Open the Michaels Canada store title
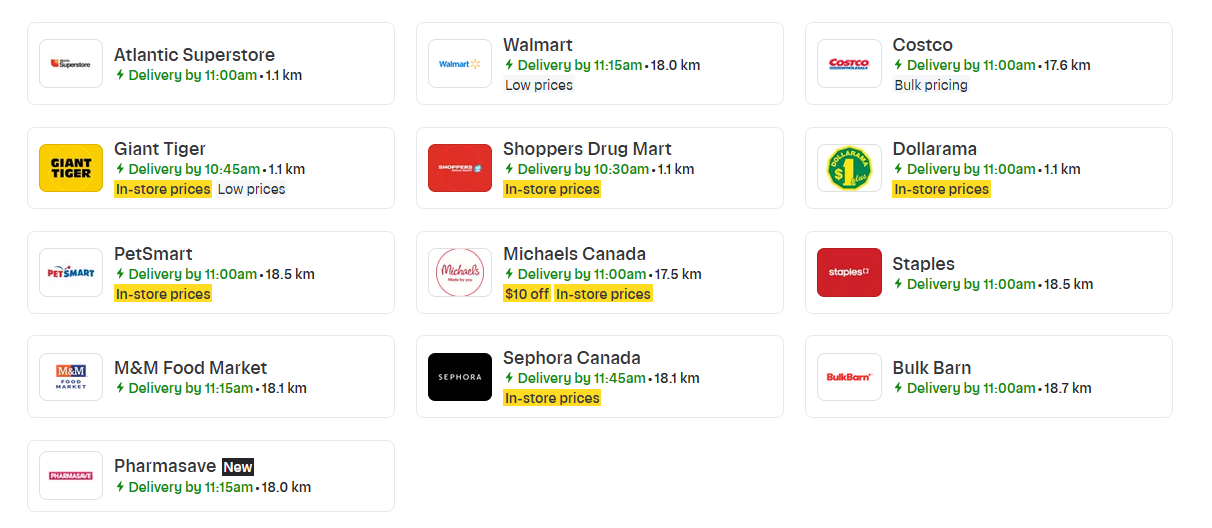1212x528 pixels. [x=575, y=254]
